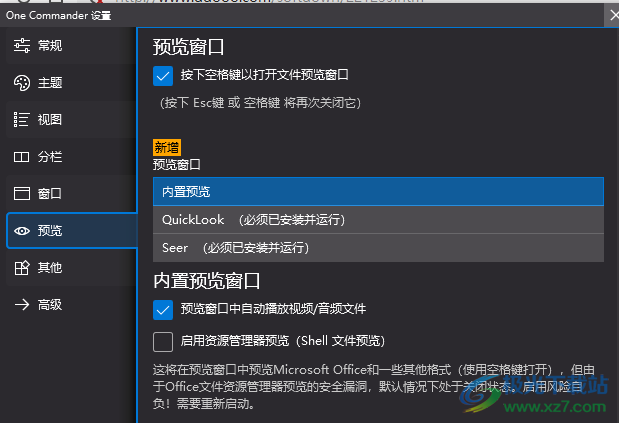
Task: Switch to the 高级 settings tab
Action: click(x=72, y=305)
